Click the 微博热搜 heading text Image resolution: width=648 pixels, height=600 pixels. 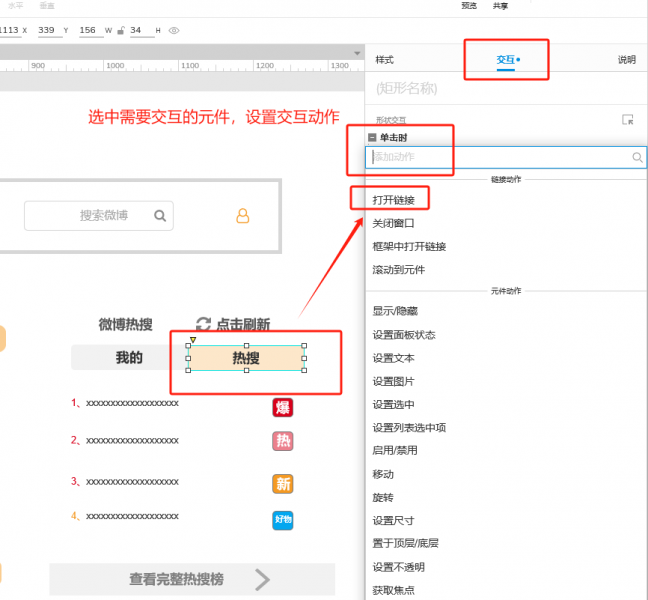point(126,324)
